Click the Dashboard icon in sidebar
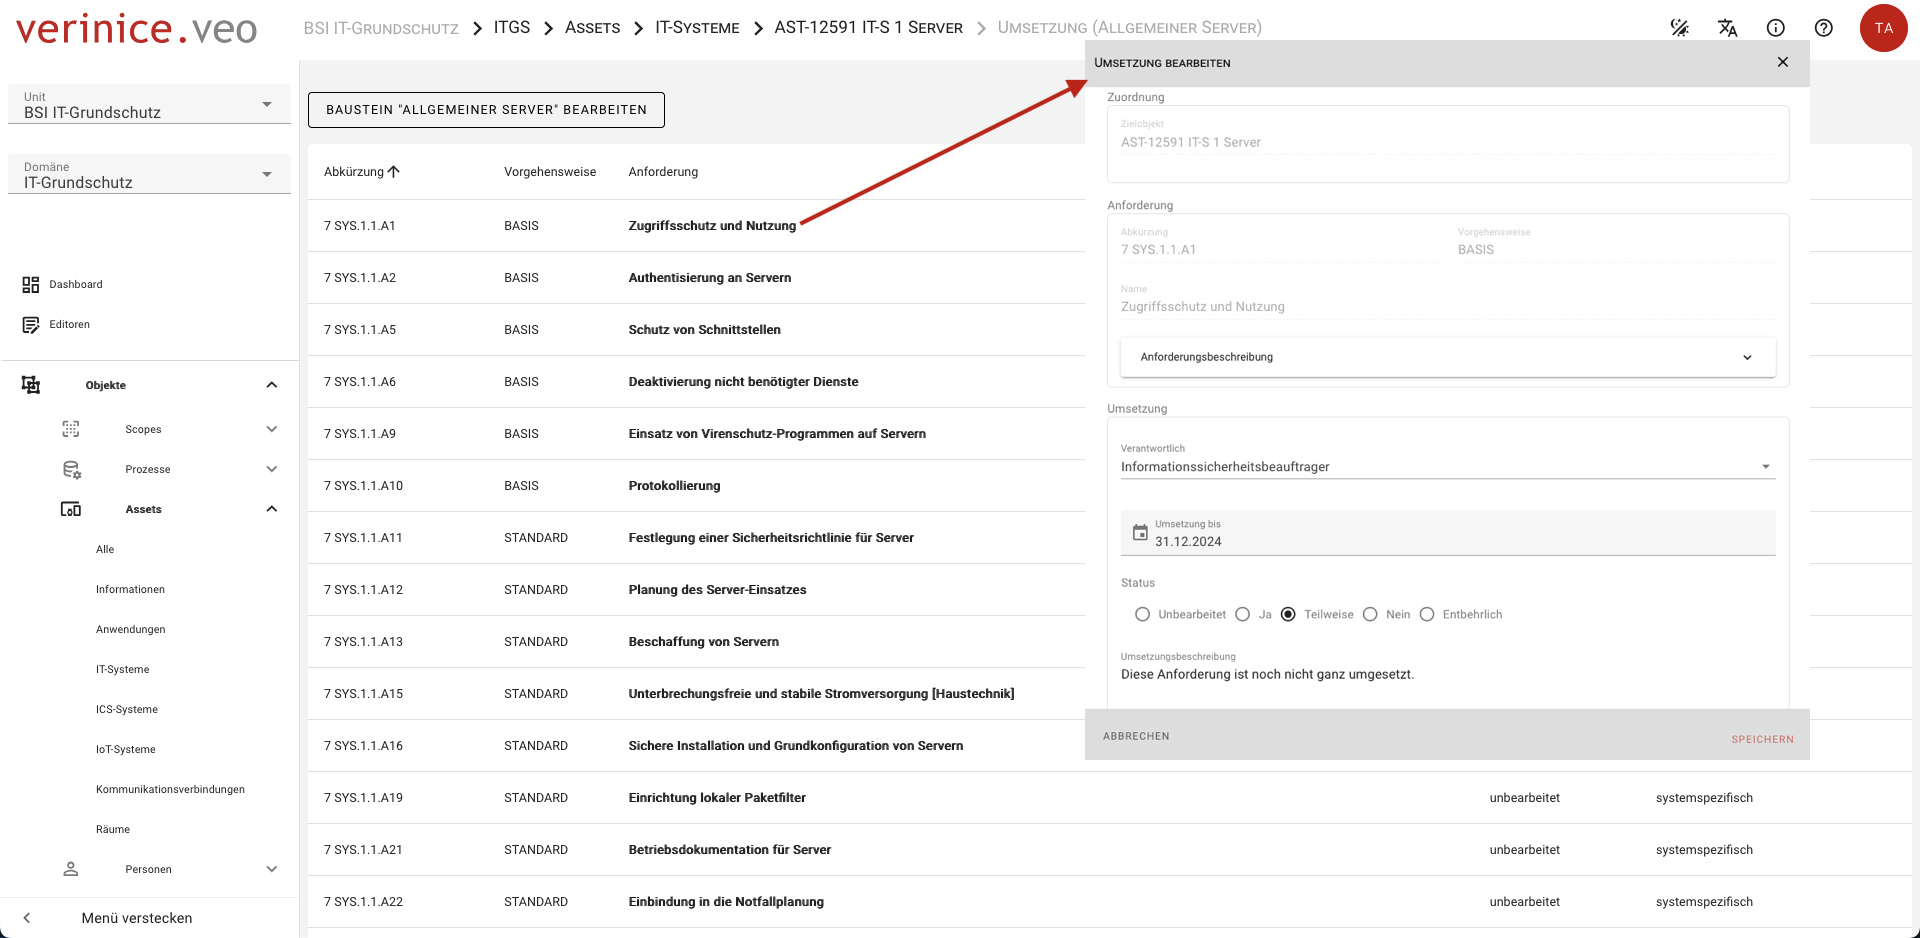 tap(31, 285)
